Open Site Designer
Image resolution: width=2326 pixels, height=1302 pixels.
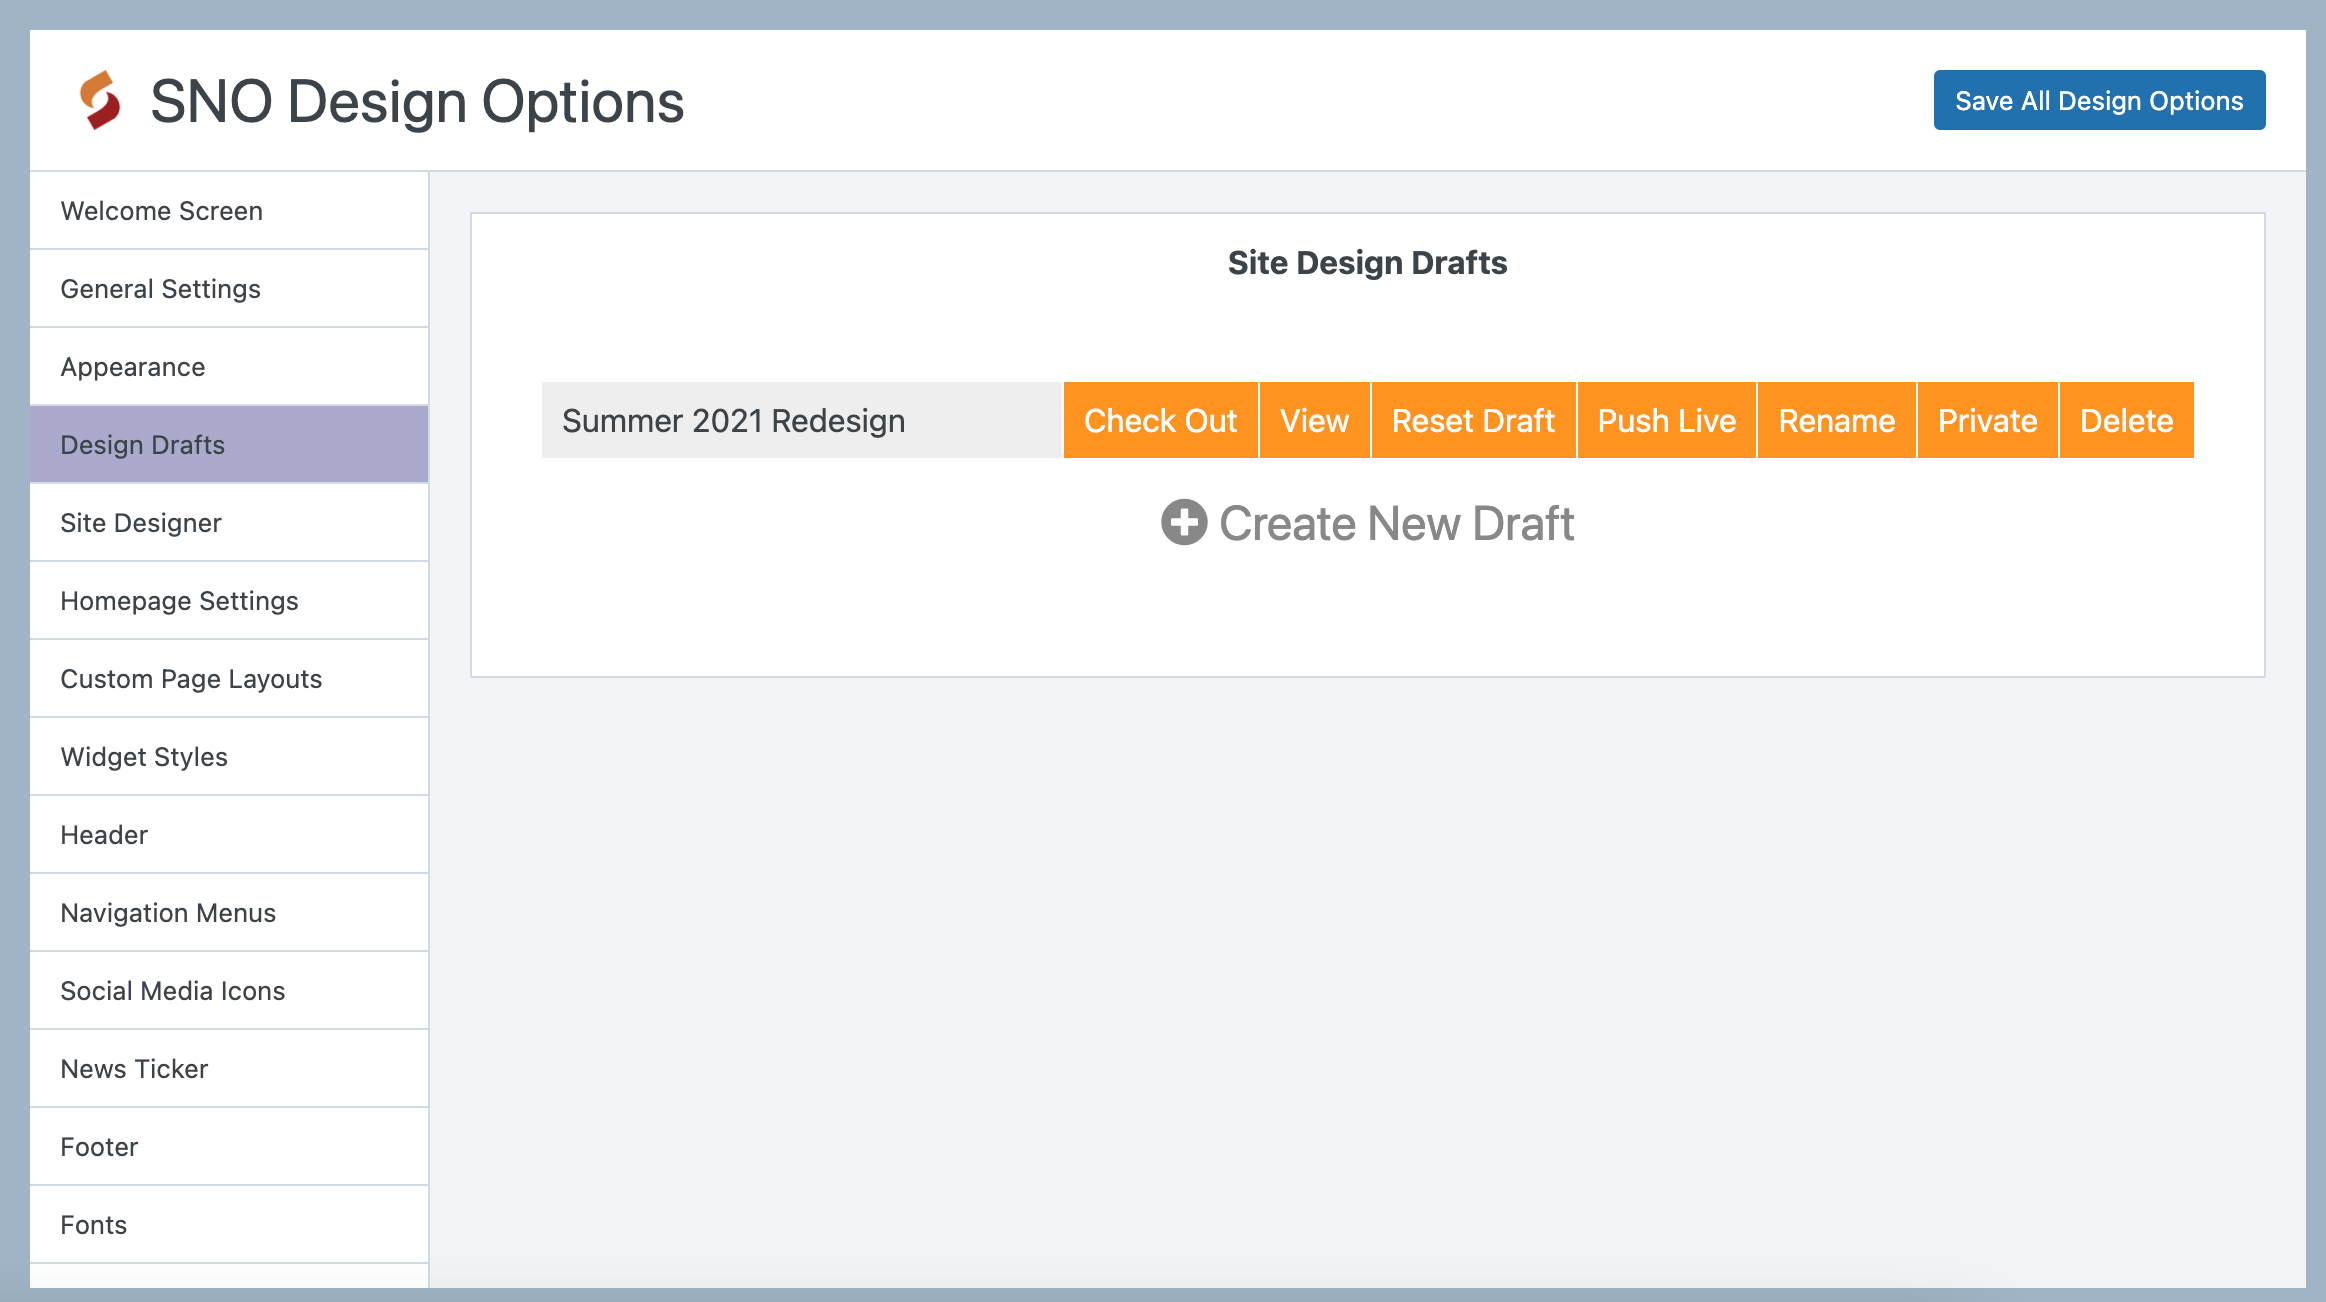229,523
